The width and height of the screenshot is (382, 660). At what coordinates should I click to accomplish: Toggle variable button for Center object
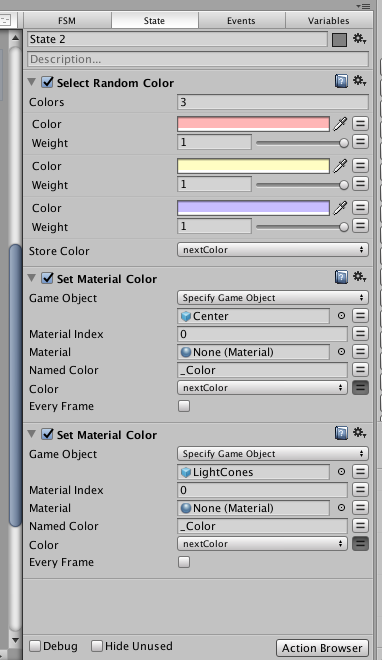360,316
